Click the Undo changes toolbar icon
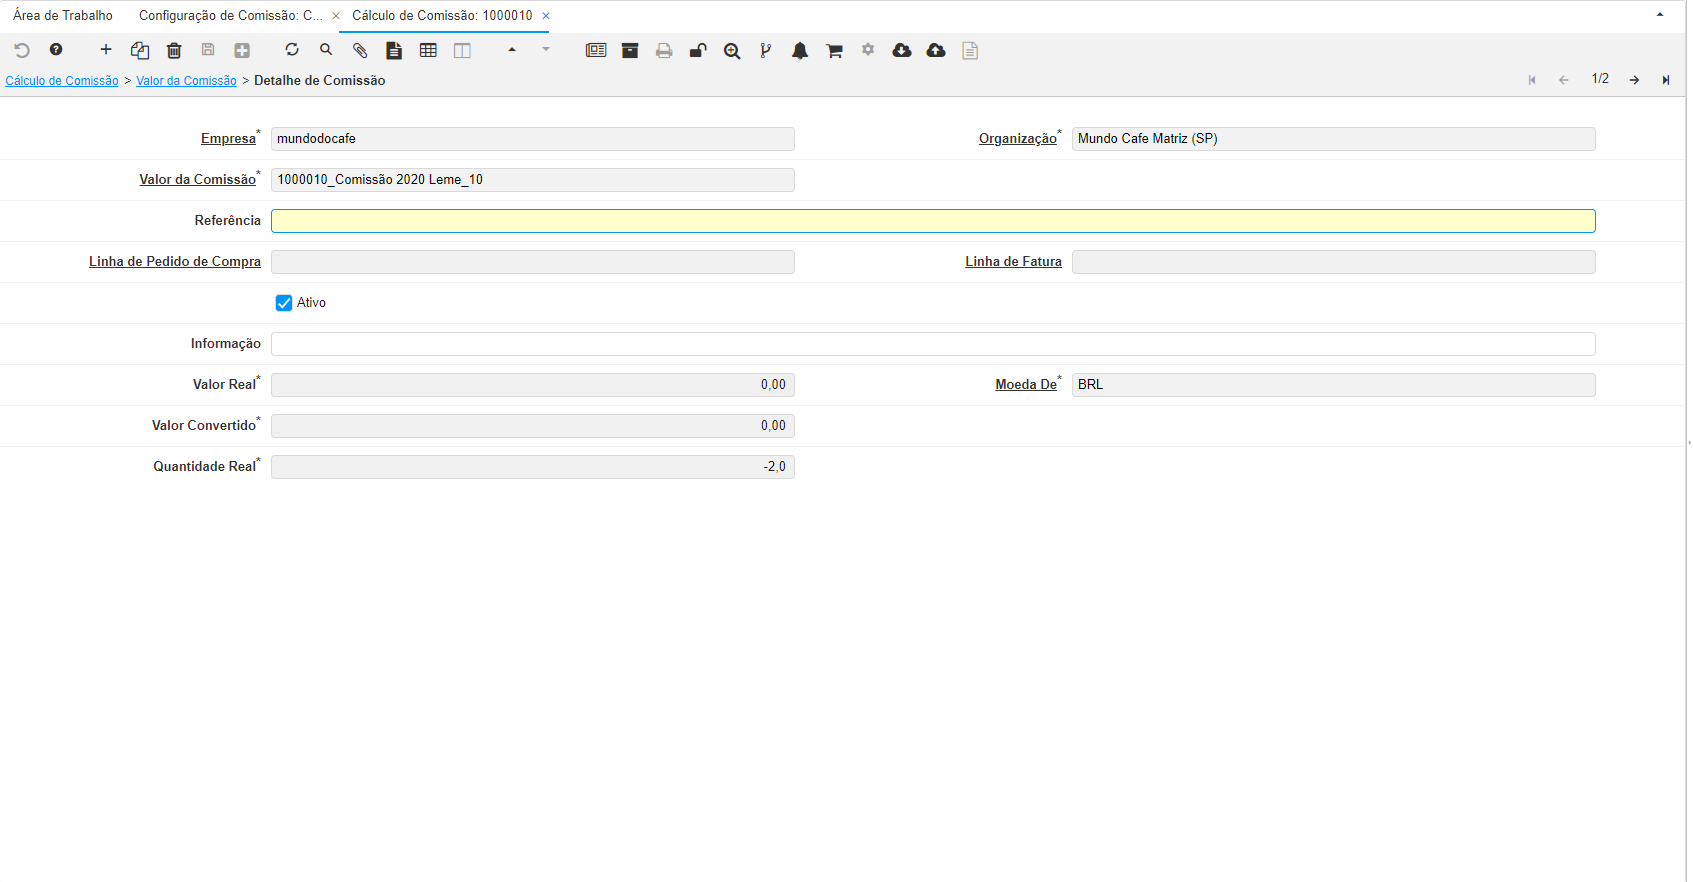This screenshot has height=882, width=1693. pos(22,50)
